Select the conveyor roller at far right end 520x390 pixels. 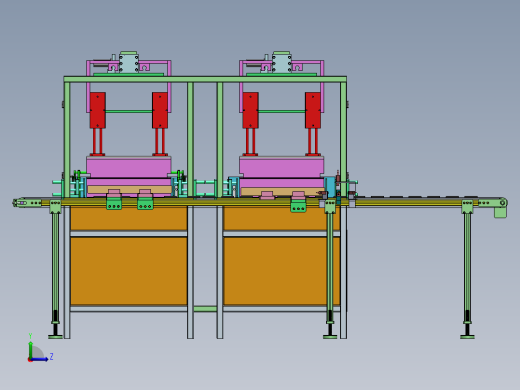pos(503,202)
